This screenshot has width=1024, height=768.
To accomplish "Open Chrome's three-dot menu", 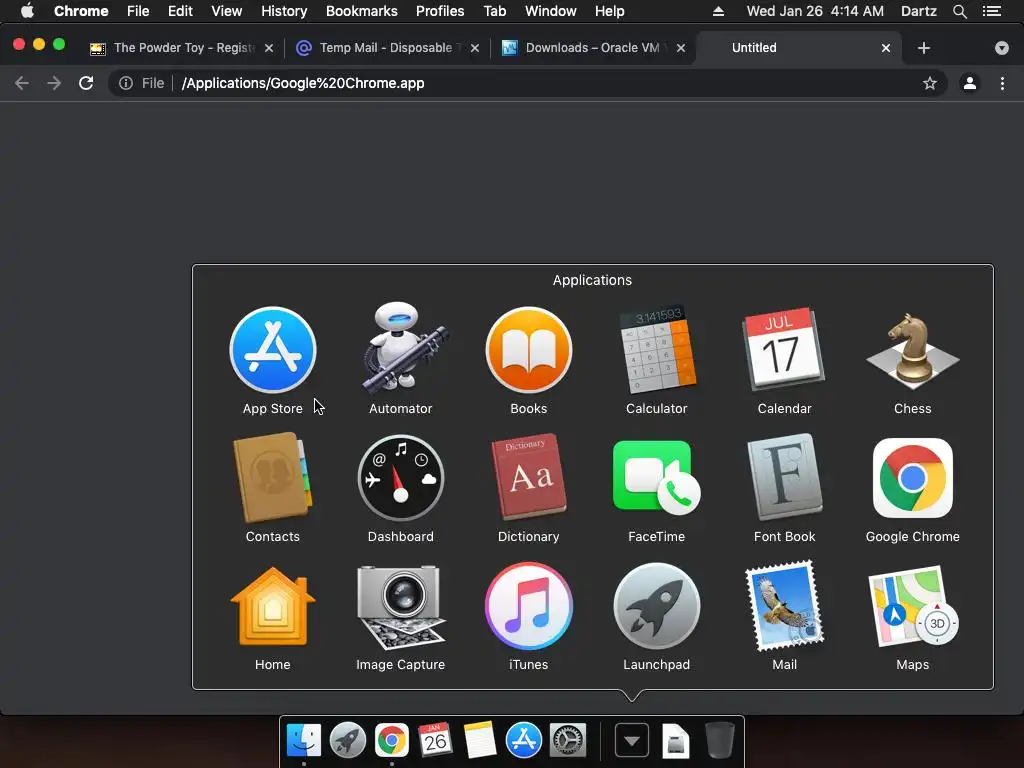I will tap(1002, 83).
